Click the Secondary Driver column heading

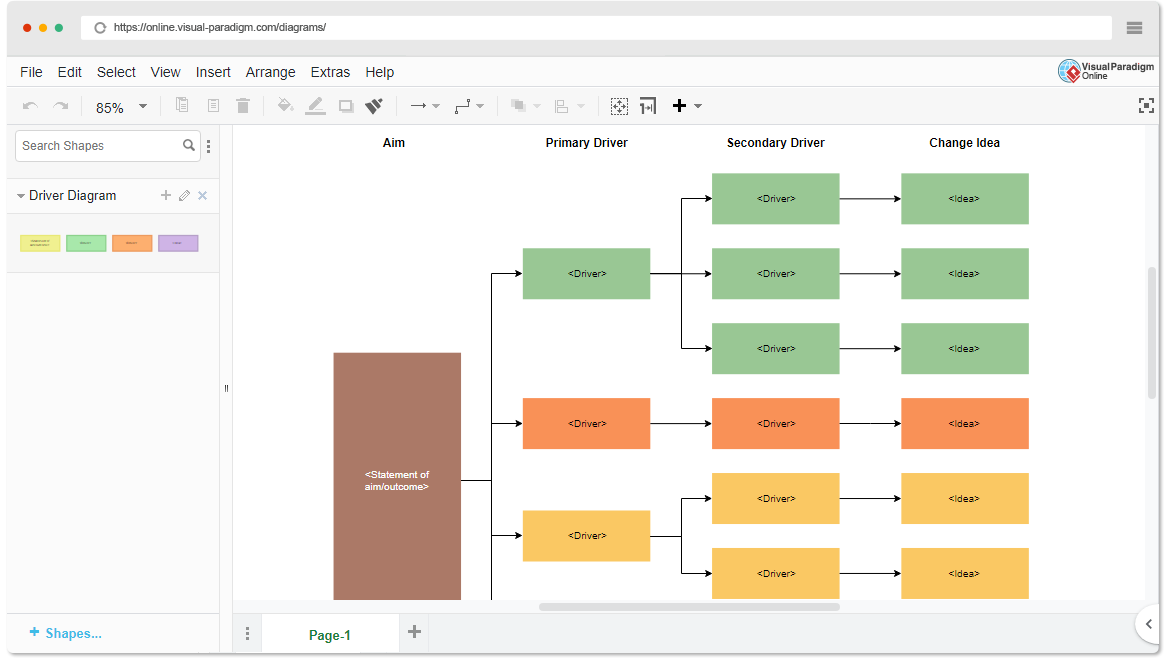(776, 143)
